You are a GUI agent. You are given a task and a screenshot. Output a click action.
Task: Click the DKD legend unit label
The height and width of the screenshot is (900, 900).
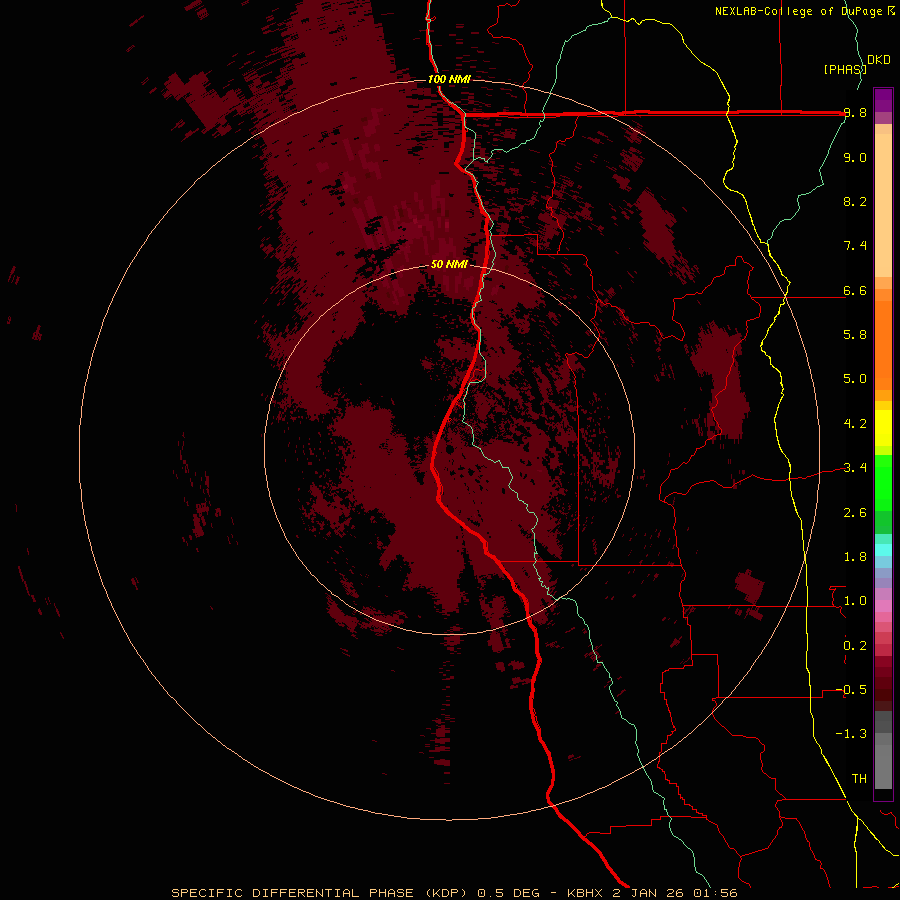coord(879,60)
